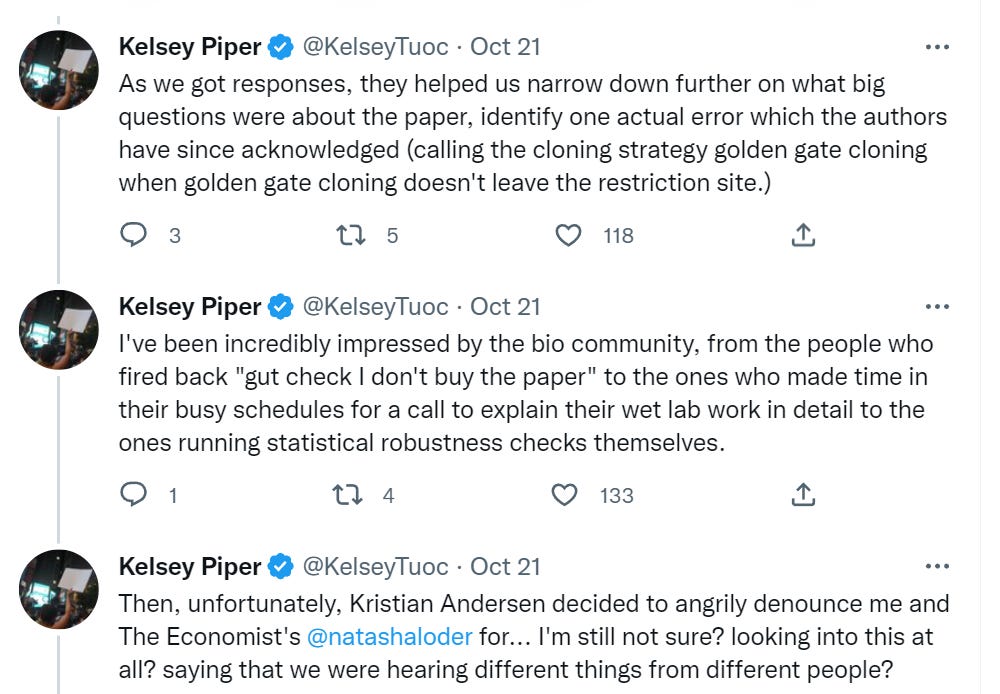Screen dimensions: 1000x694
Task: Click Kelsey Piper's avatar on second tweet
Action: pos(60,329)
